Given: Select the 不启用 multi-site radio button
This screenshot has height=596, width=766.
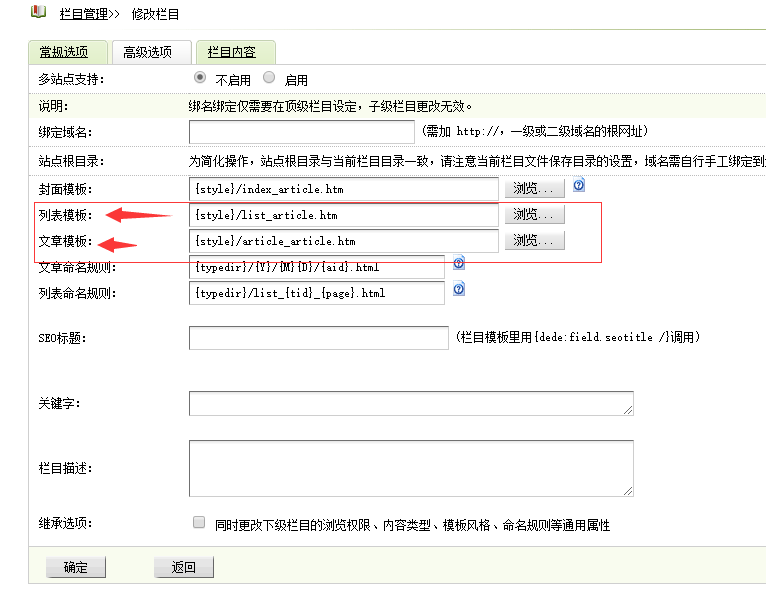Looking at the screenshot, I should [x=200, y=78].
